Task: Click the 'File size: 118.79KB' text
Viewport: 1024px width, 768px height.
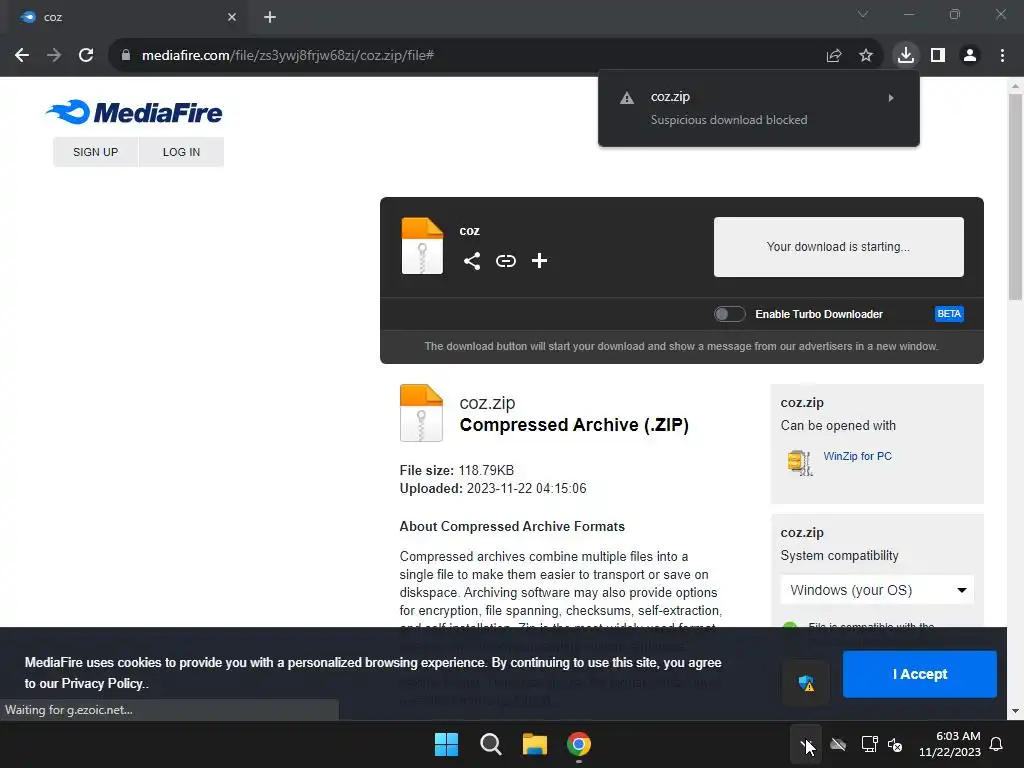Action: click(x=456, y=470)
